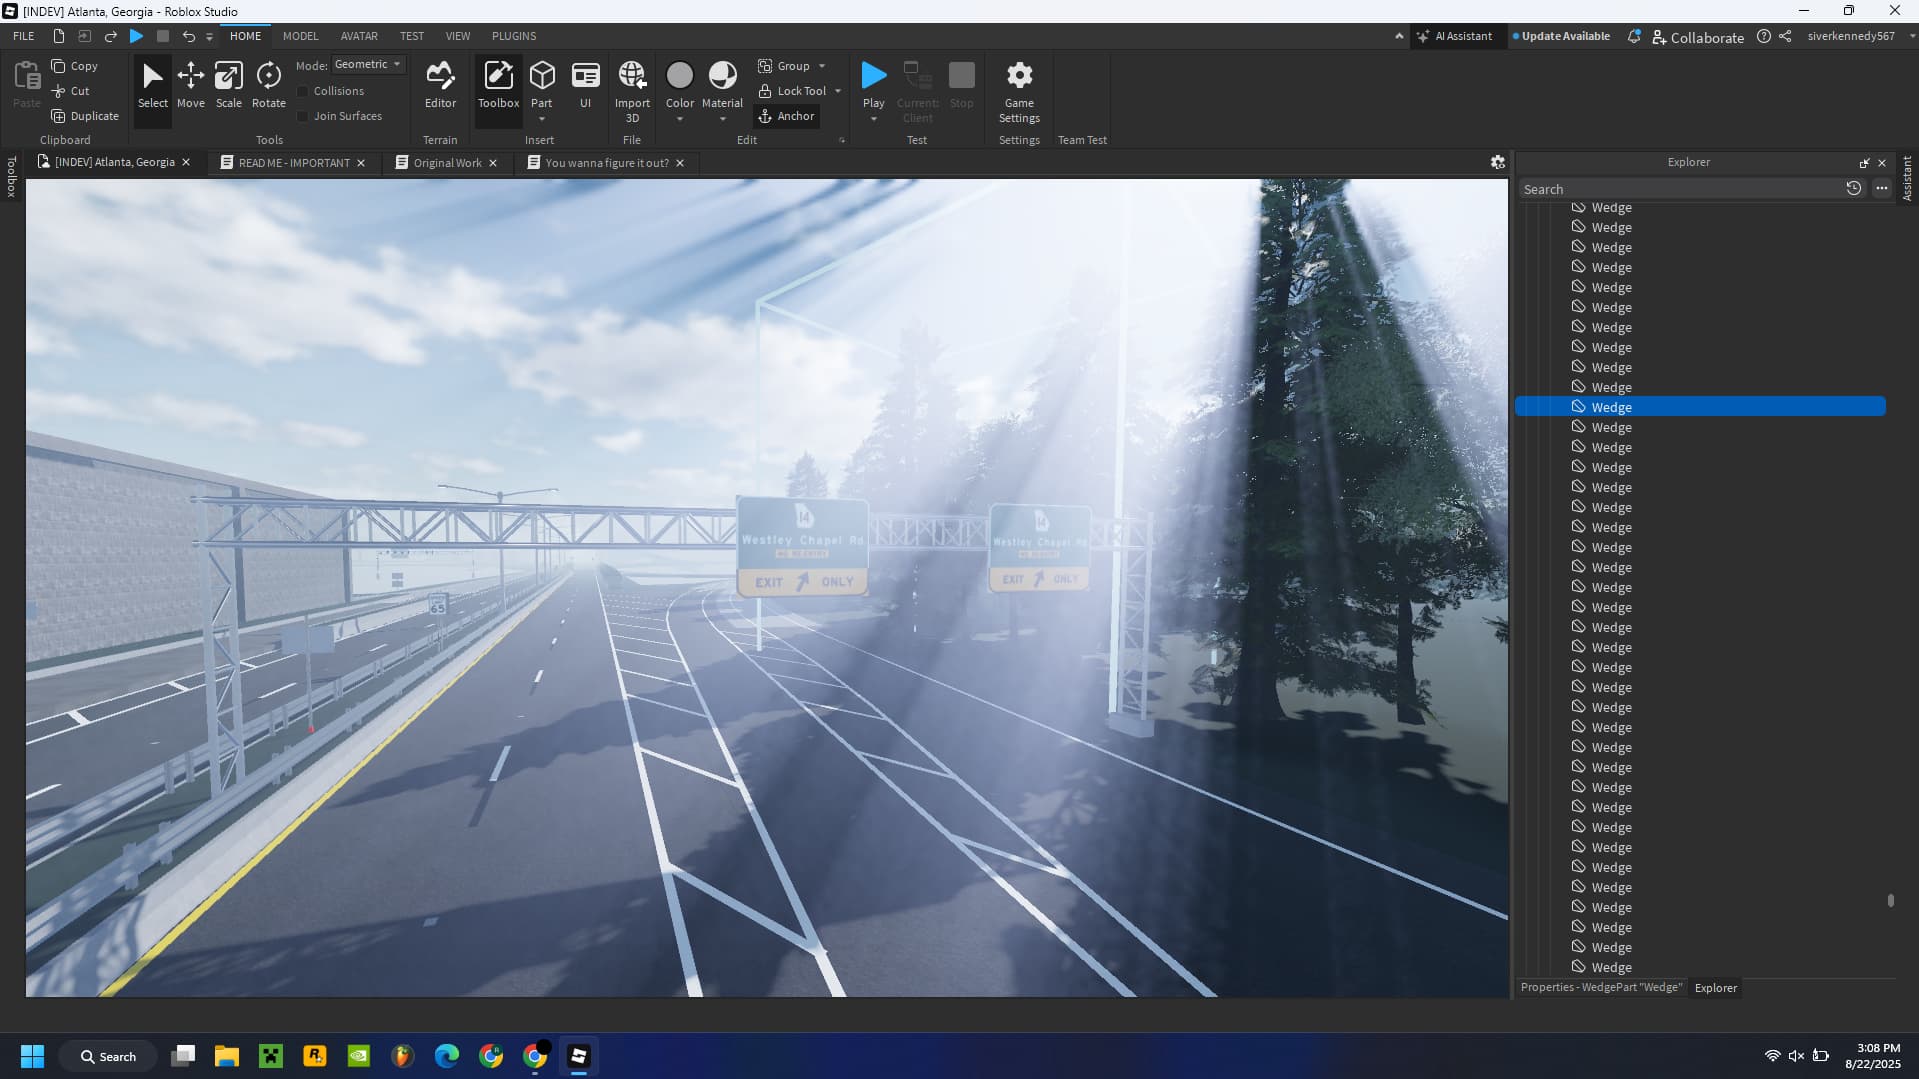Open the Terrain Editor
The height and width of the screenshot is (1079, 1919).
click(x=440, y=85)
